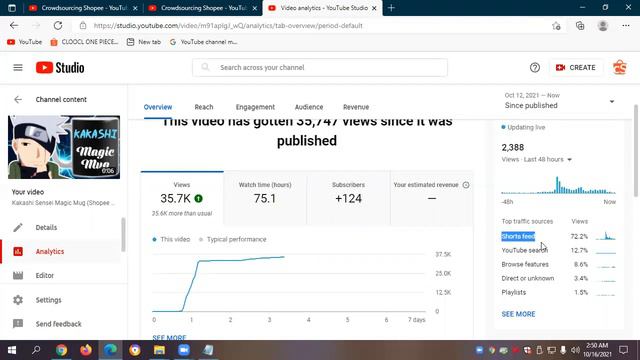Open the Kakashi Magic Mug video thumbnail

coord(64,147)
